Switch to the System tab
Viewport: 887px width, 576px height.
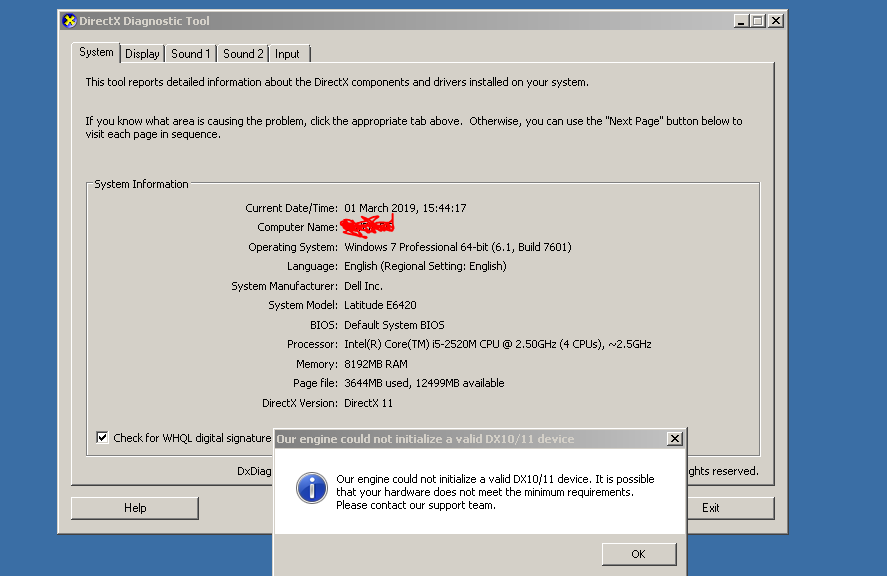tap(96, 52)
